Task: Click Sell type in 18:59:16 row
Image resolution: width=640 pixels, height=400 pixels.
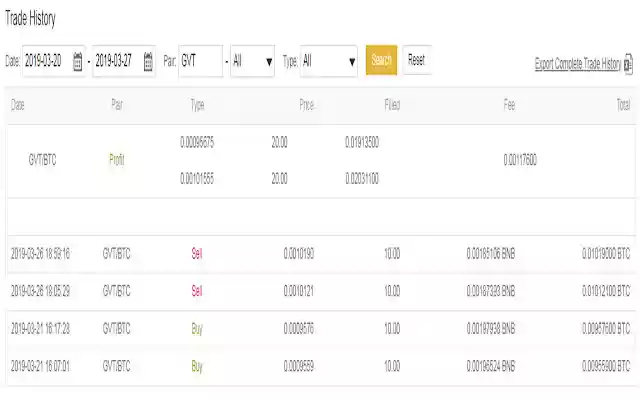Action: (x=197, y=253)
